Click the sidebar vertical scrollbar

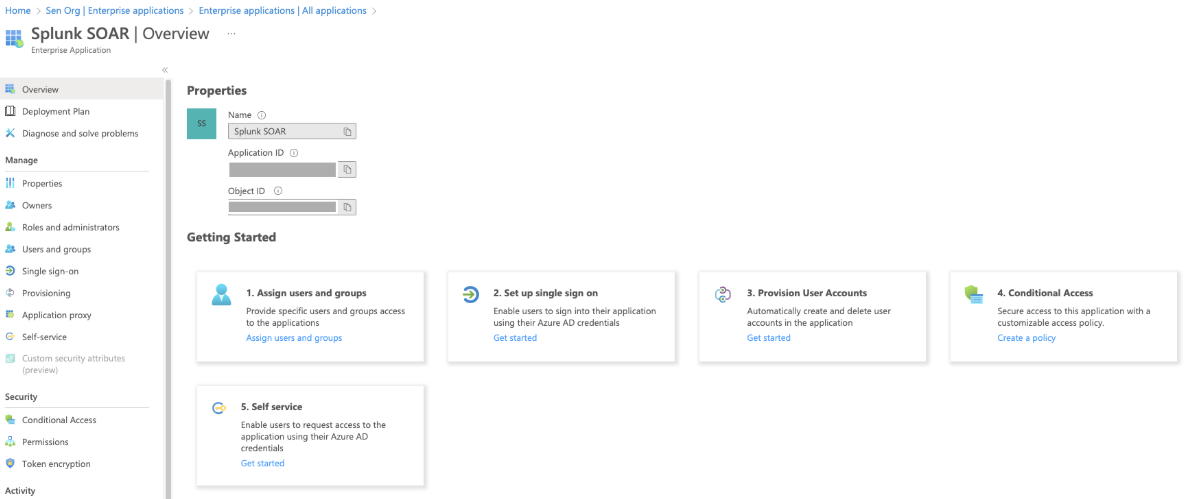[168, 280]
